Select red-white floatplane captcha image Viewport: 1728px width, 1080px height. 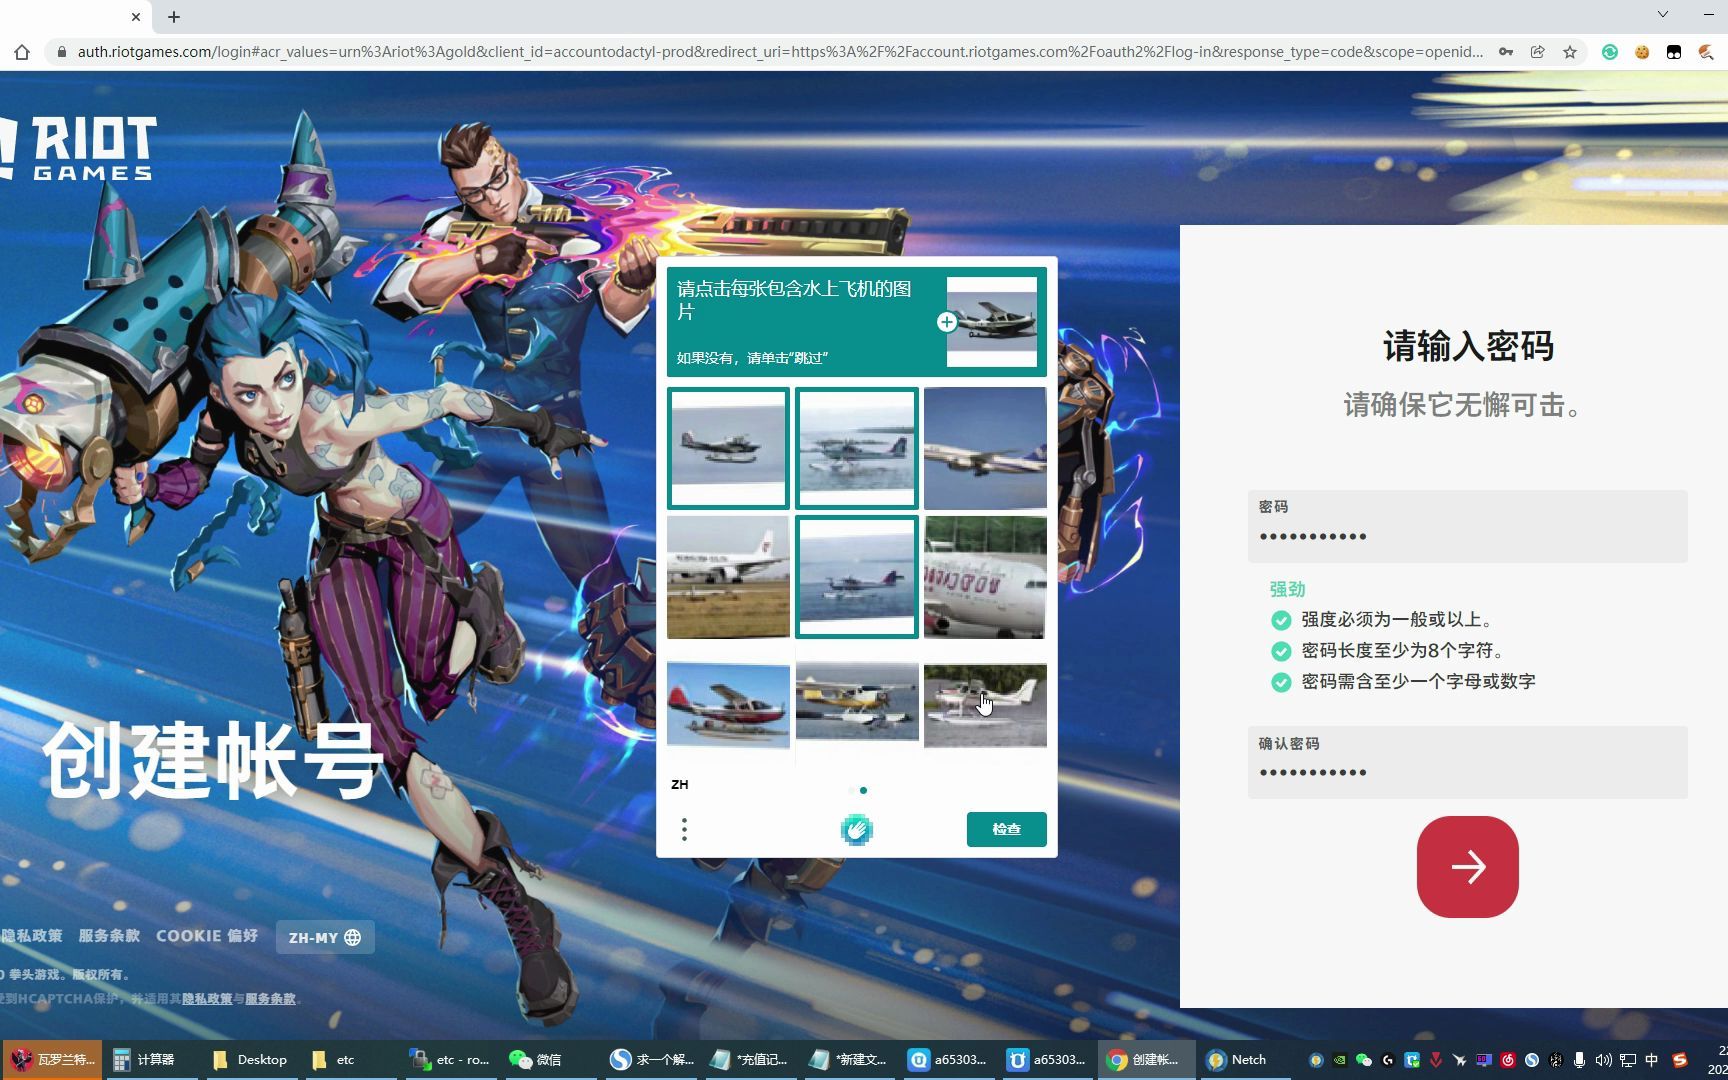coord(728,705)
